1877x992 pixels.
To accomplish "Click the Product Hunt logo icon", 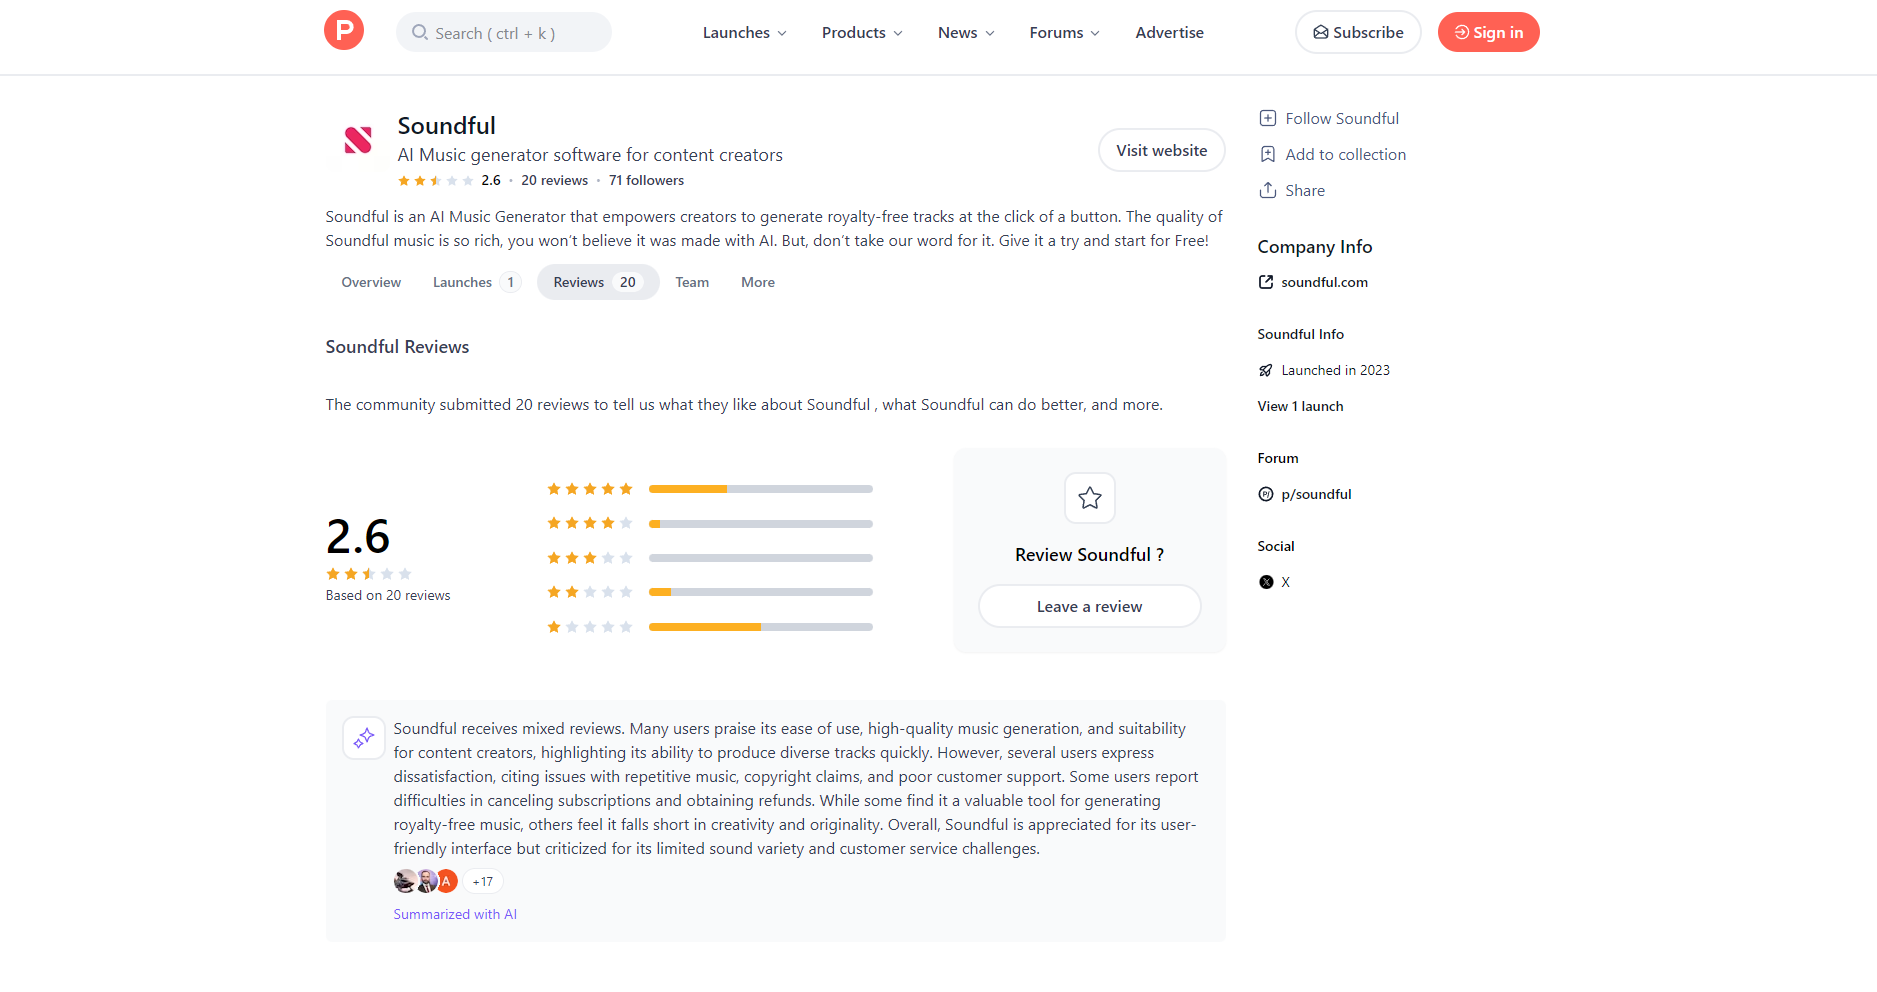I will coord(344,31).
